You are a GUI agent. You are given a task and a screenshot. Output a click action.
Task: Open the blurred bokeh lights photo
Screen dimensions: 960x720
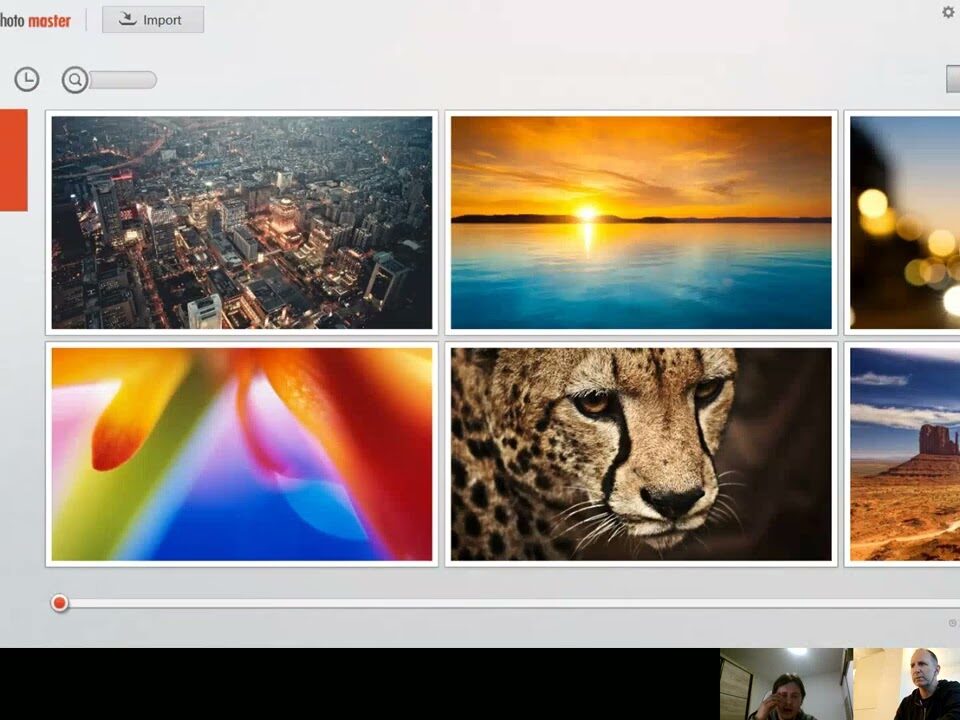(x=904, y=222)
